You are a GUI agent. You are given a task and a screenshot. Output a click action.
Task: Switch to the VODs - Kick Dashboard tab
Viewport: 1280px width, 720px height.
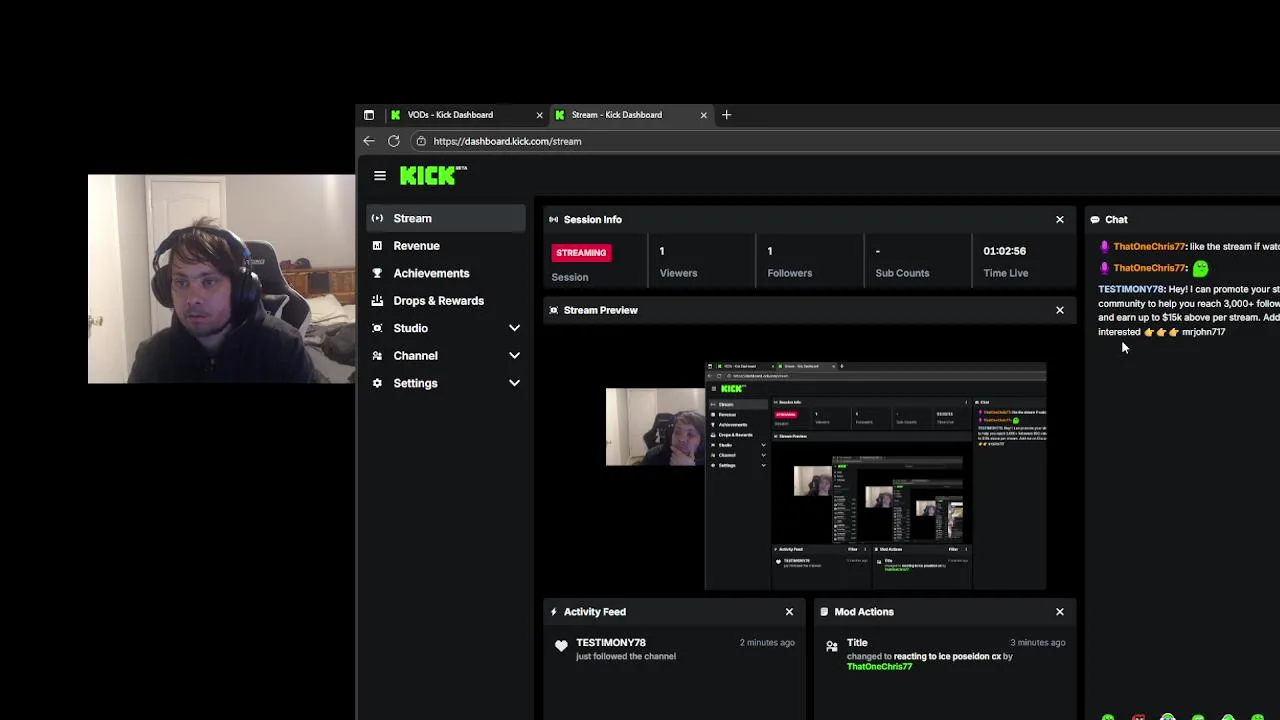click(466, 115)
